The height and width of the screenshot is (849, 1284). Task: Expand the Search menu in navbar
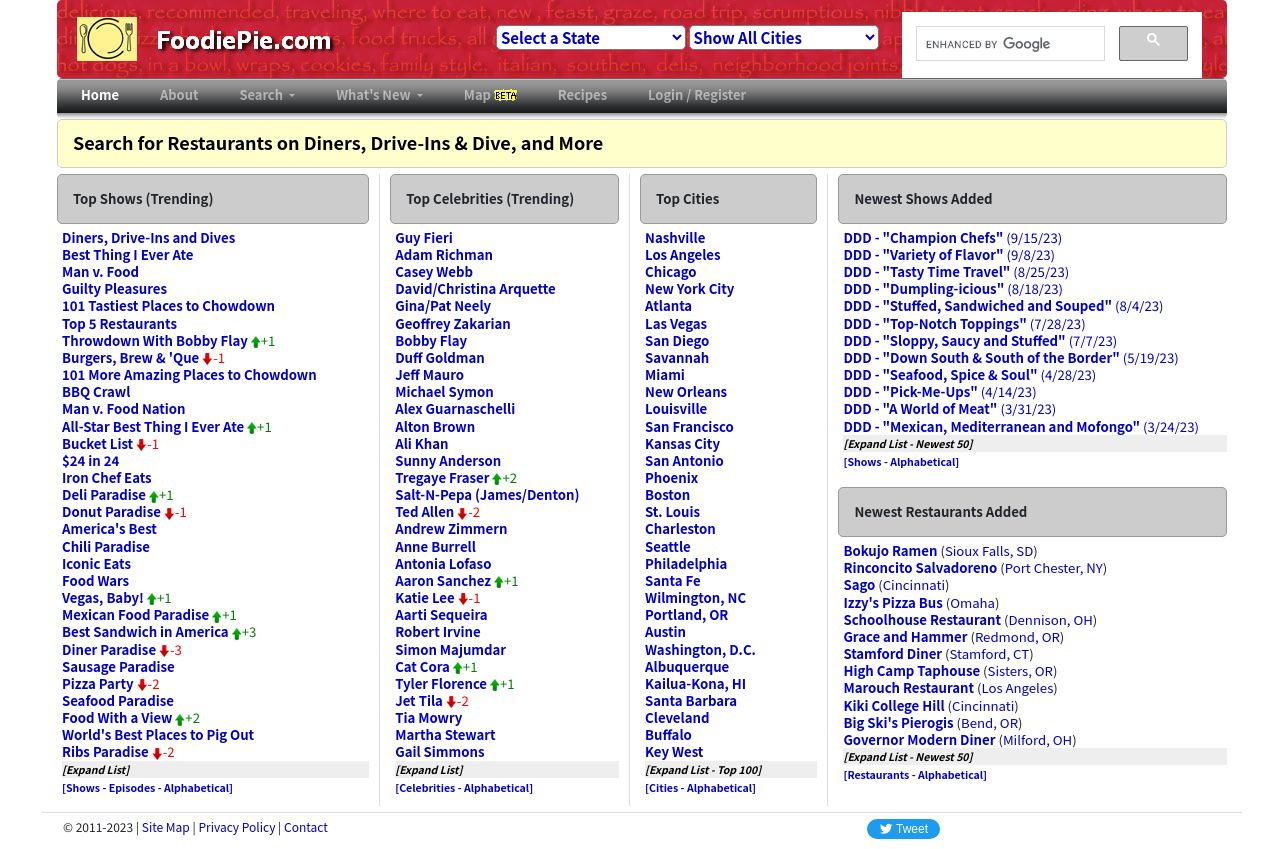[x=267, y=95]
